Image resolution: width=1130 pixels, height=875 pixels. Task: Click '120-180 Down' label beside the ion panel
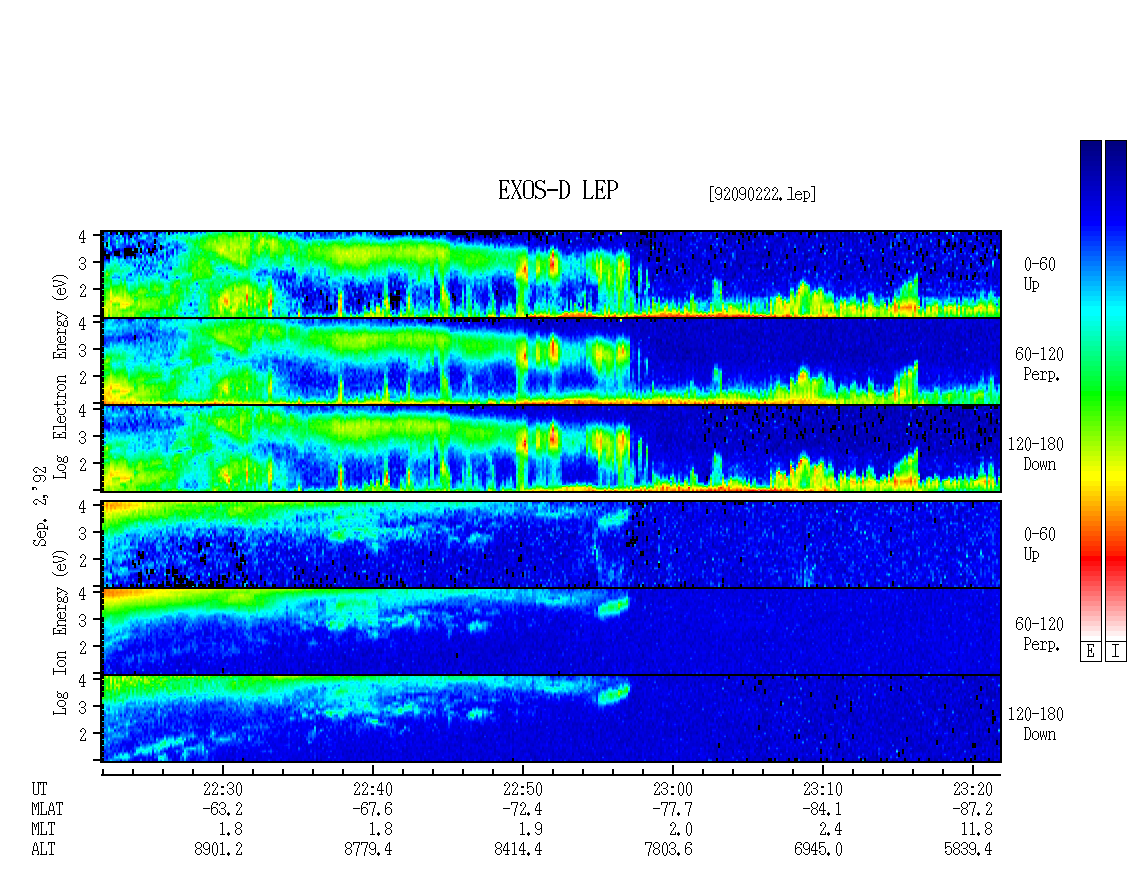pos(1036,724)
